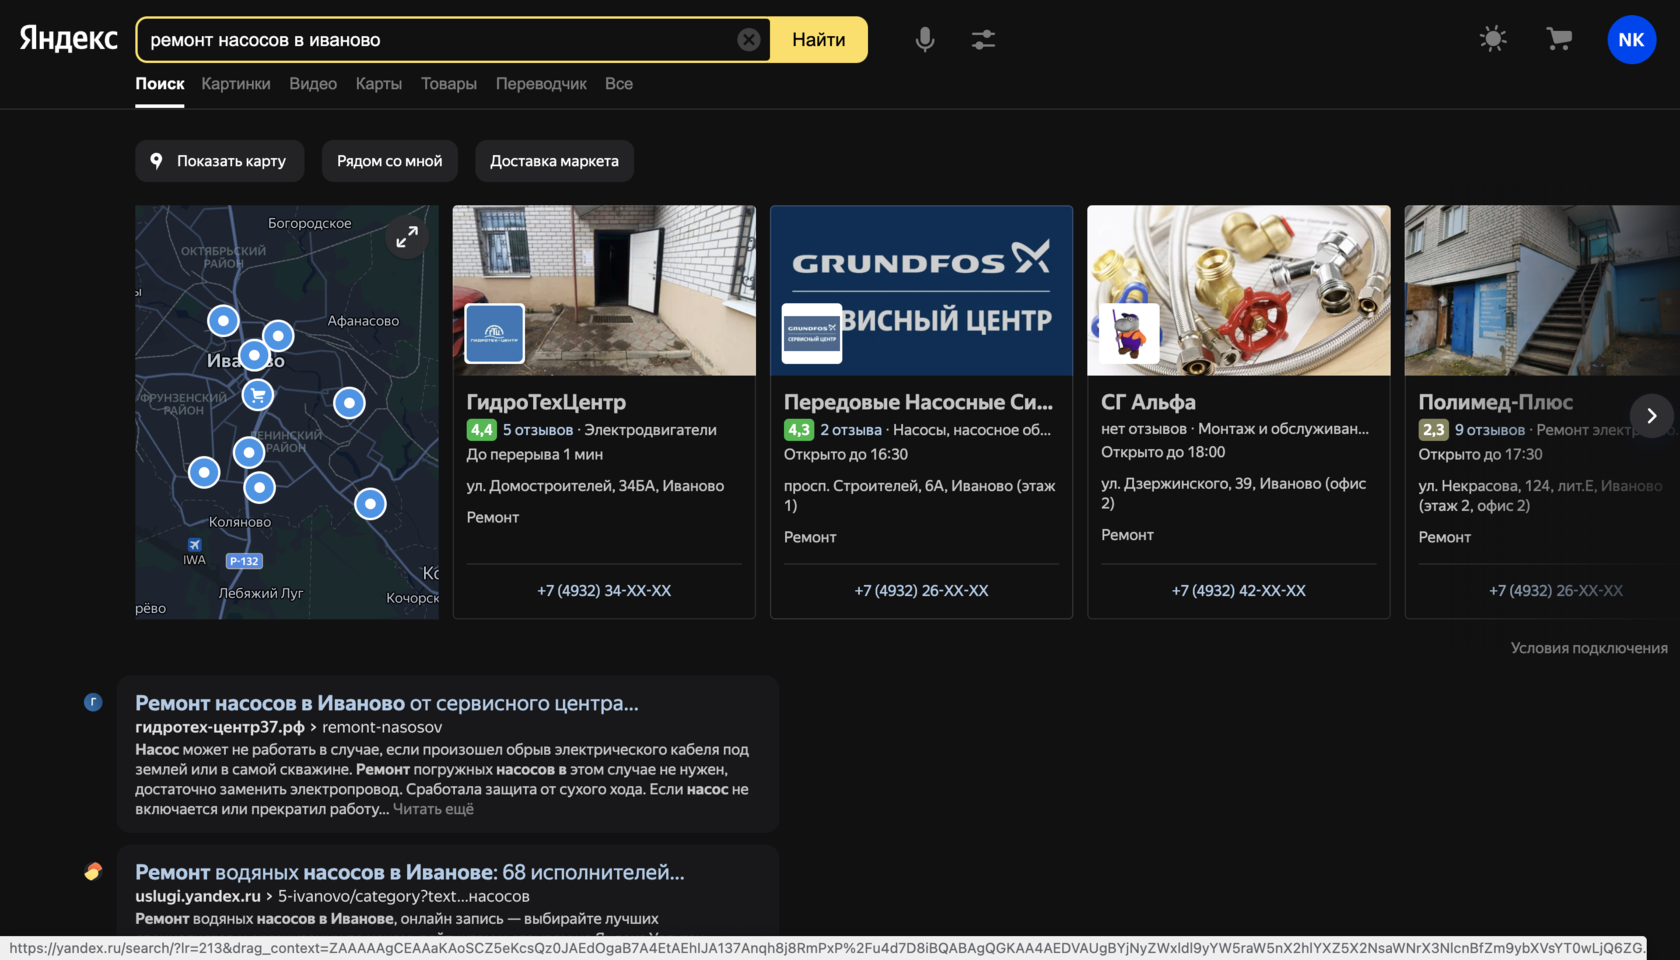The image size is (1680, 960).
Task: Open the NK user profile avatar
Action: click(1631, 39)
